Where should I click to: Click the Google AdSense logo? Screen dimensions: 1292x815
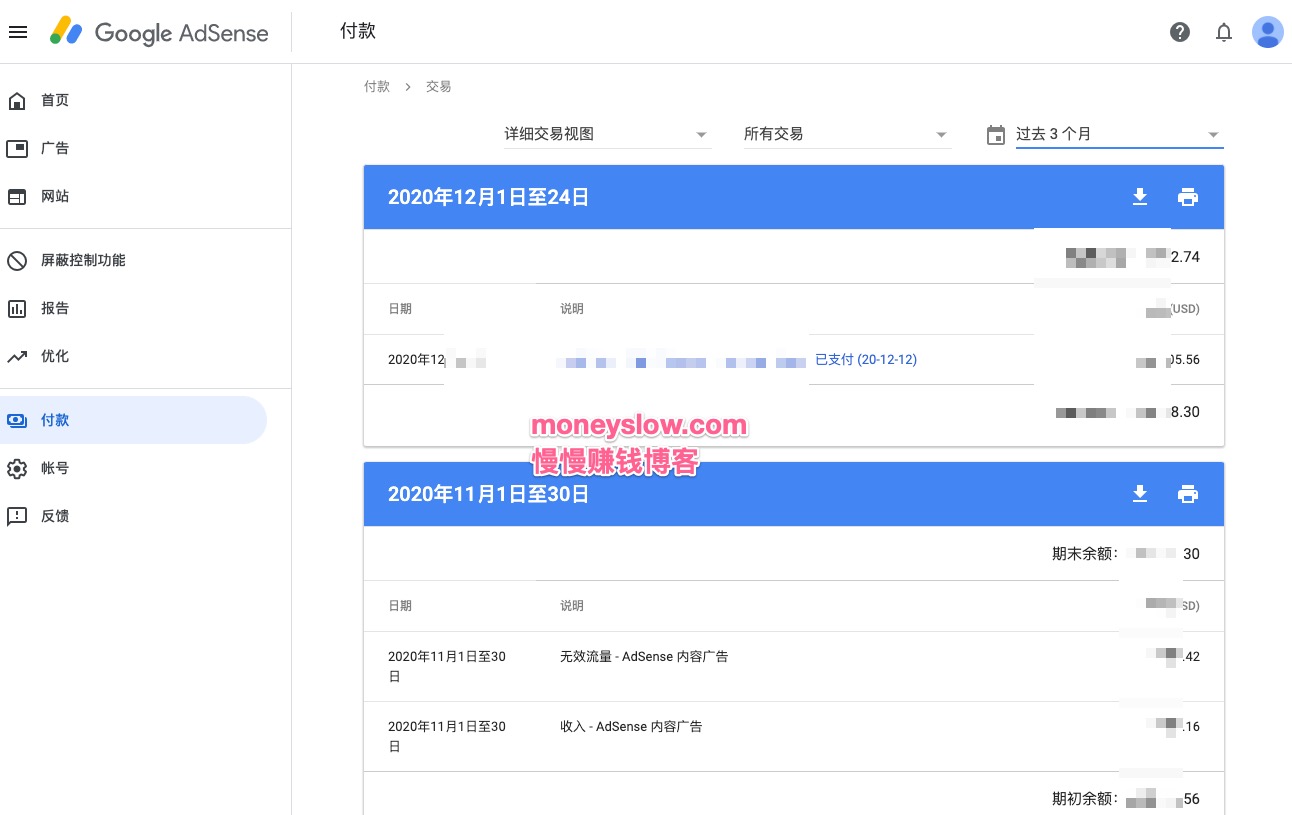(159, 32)
